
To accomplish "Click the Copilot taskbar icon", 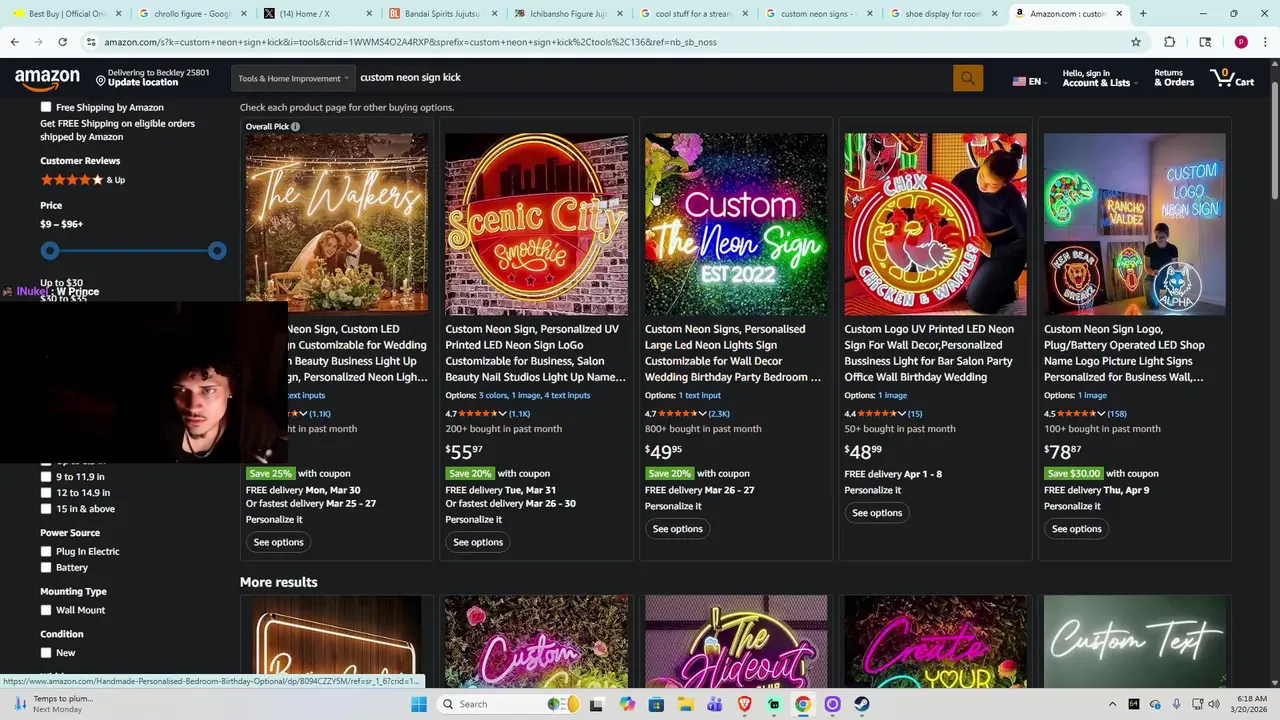I will pyautogui.click(x=627, y=704).
